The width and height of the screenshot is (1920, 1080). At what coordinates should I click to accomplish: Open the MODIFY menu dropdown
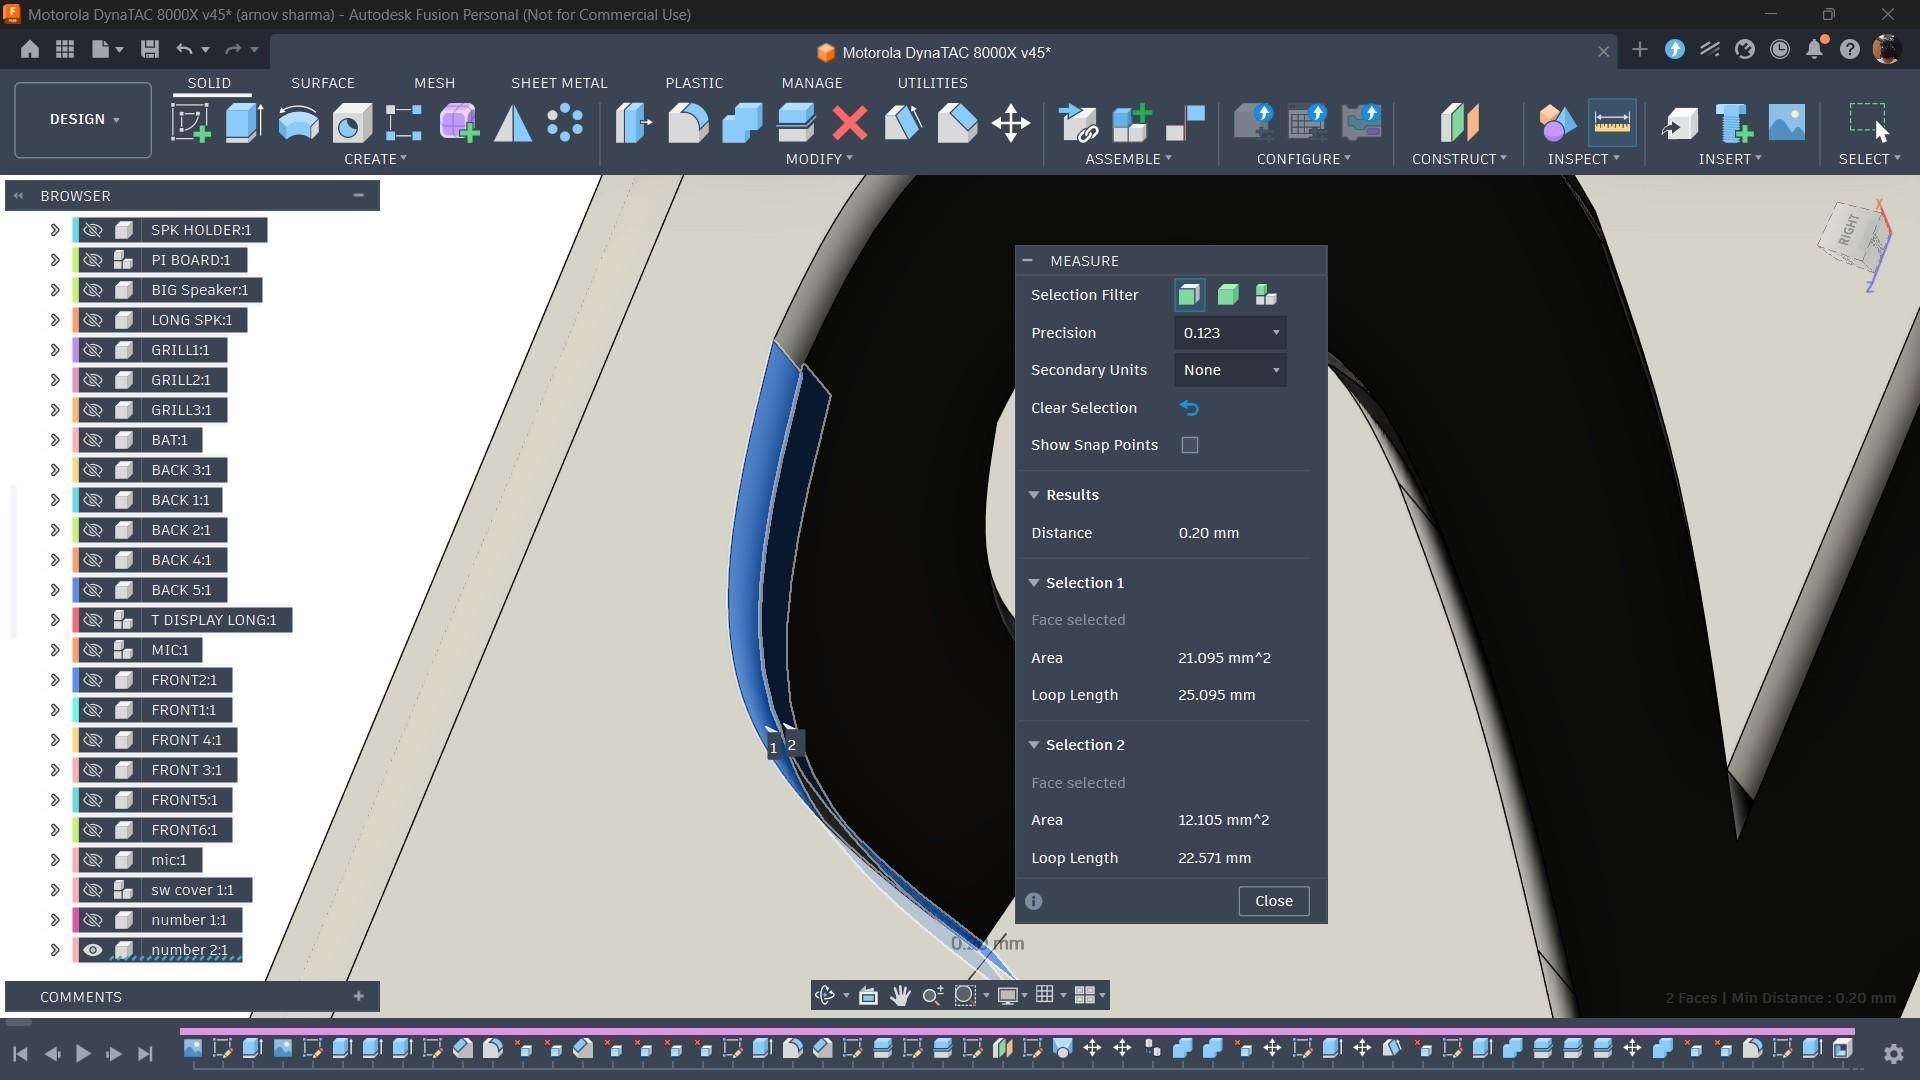pyautogui.click(x=819, y=159)
